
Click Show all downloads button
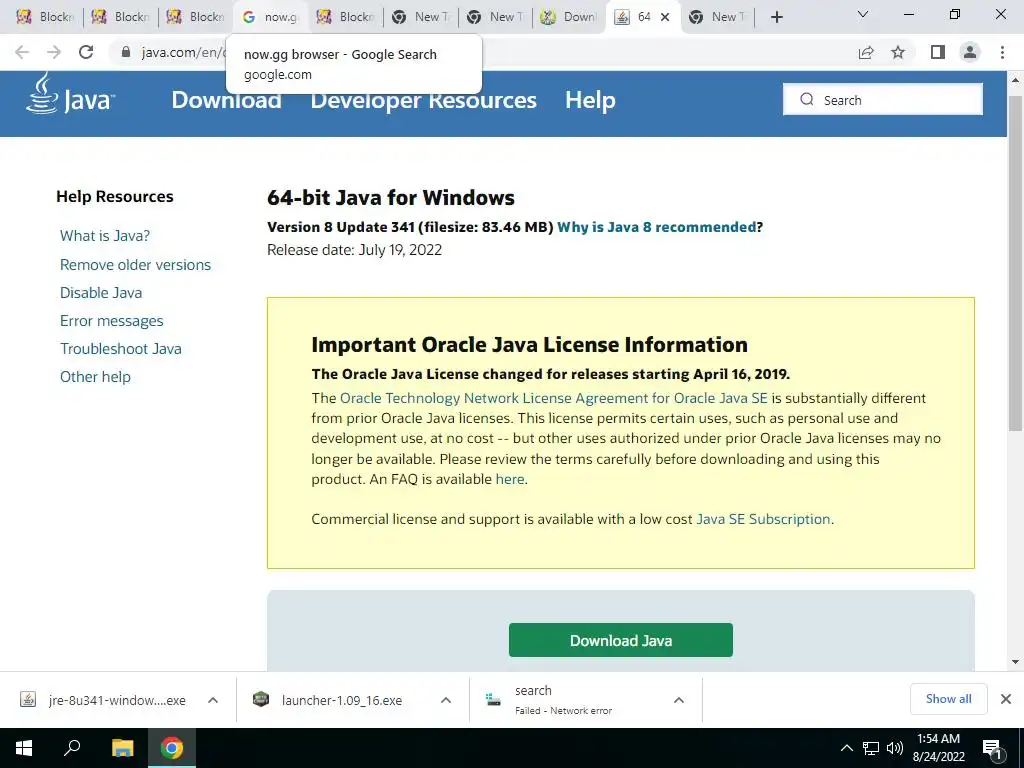948,699
